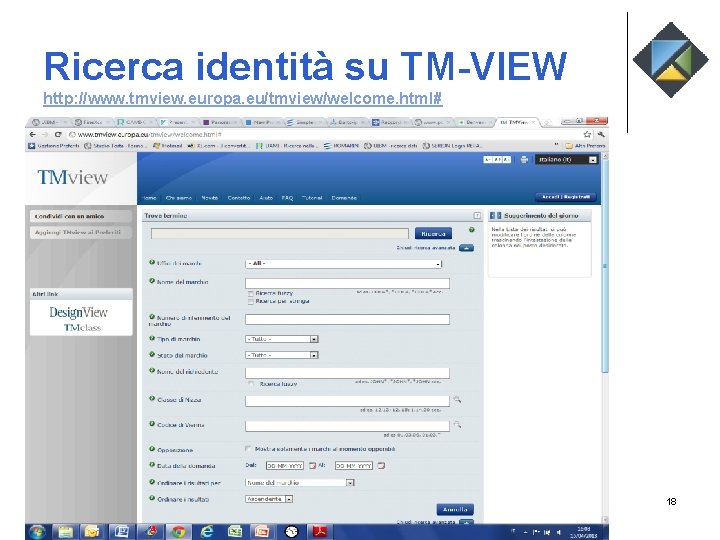
Task: Click the Nome del richiedente input field
Action: point(347,373)
